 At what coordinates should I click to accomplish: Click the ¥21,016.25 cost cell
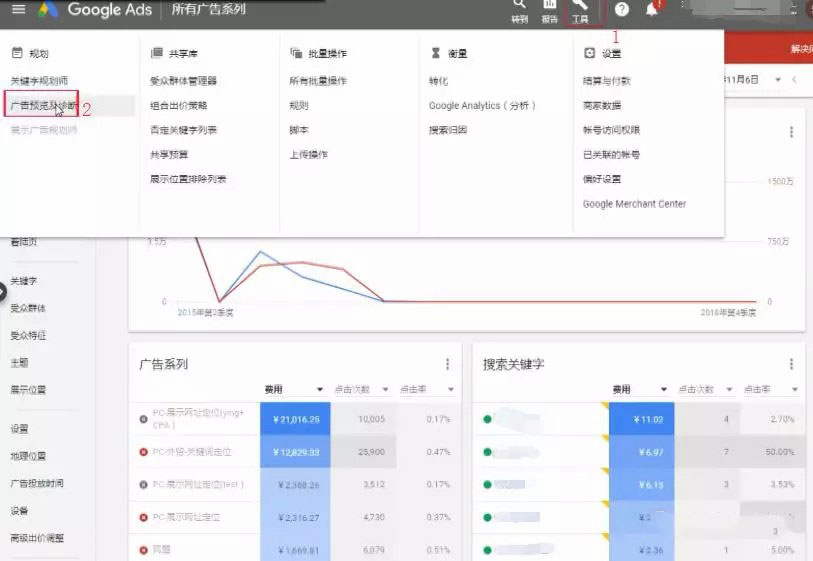(295, 419)
